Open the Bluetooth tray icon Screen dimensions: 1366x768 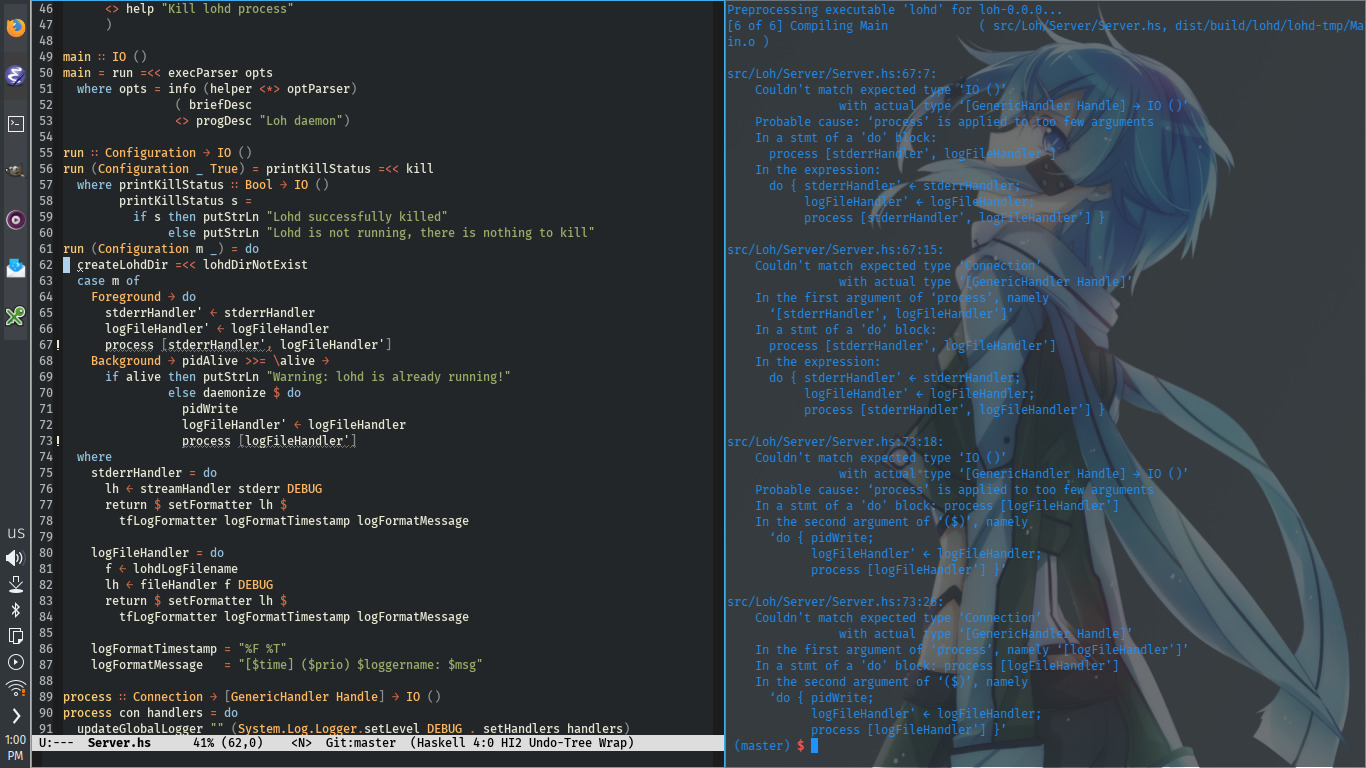pos(16,610)
